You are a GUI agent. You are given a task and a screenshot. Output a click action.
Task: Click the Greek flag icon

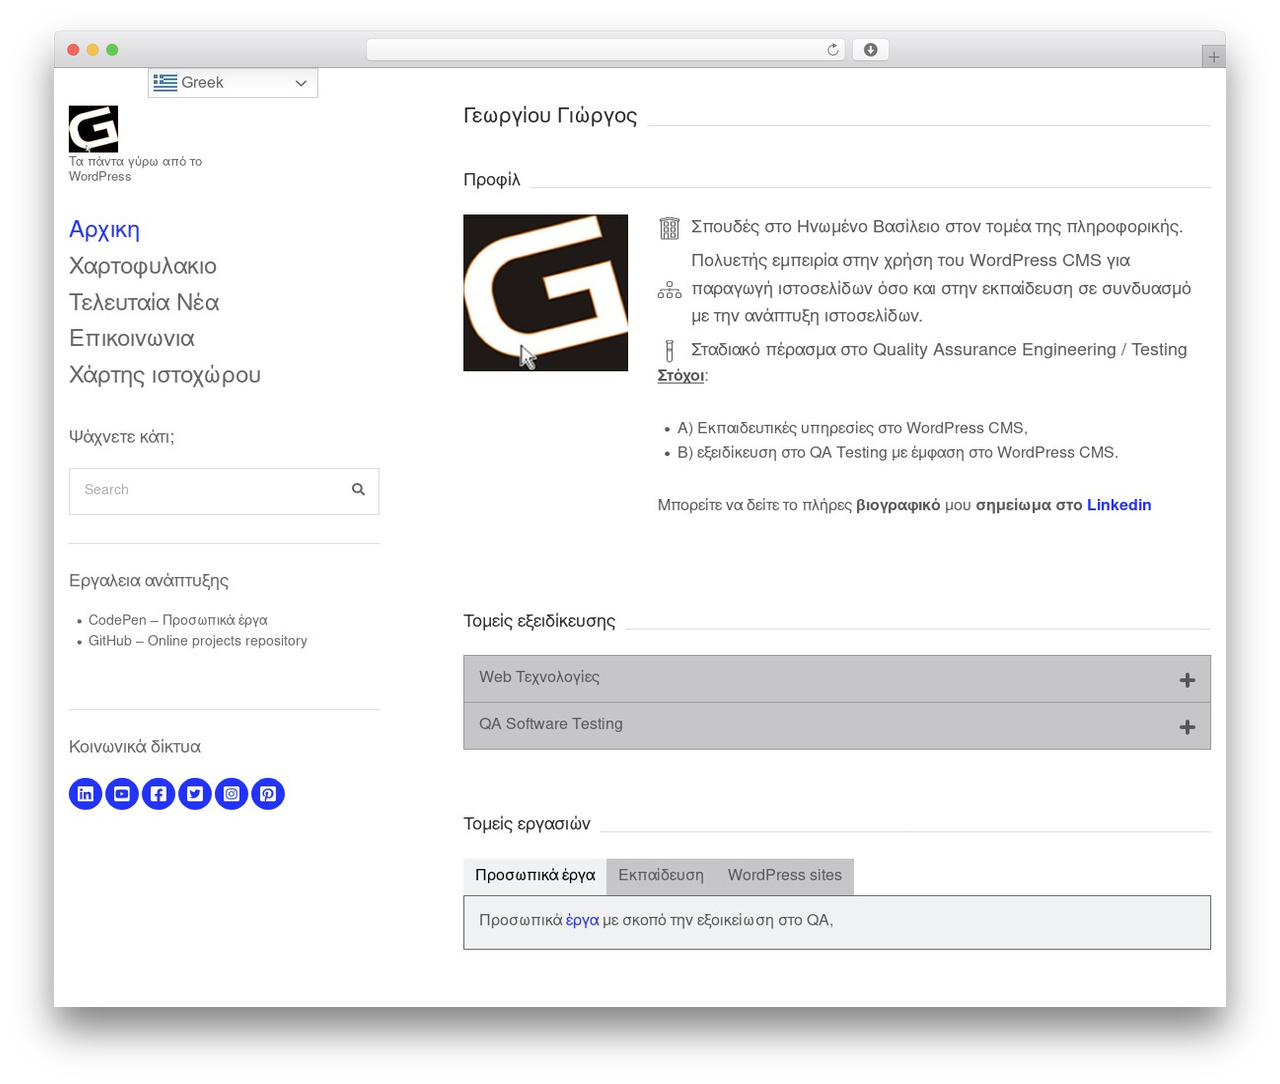tap(165, 83)
